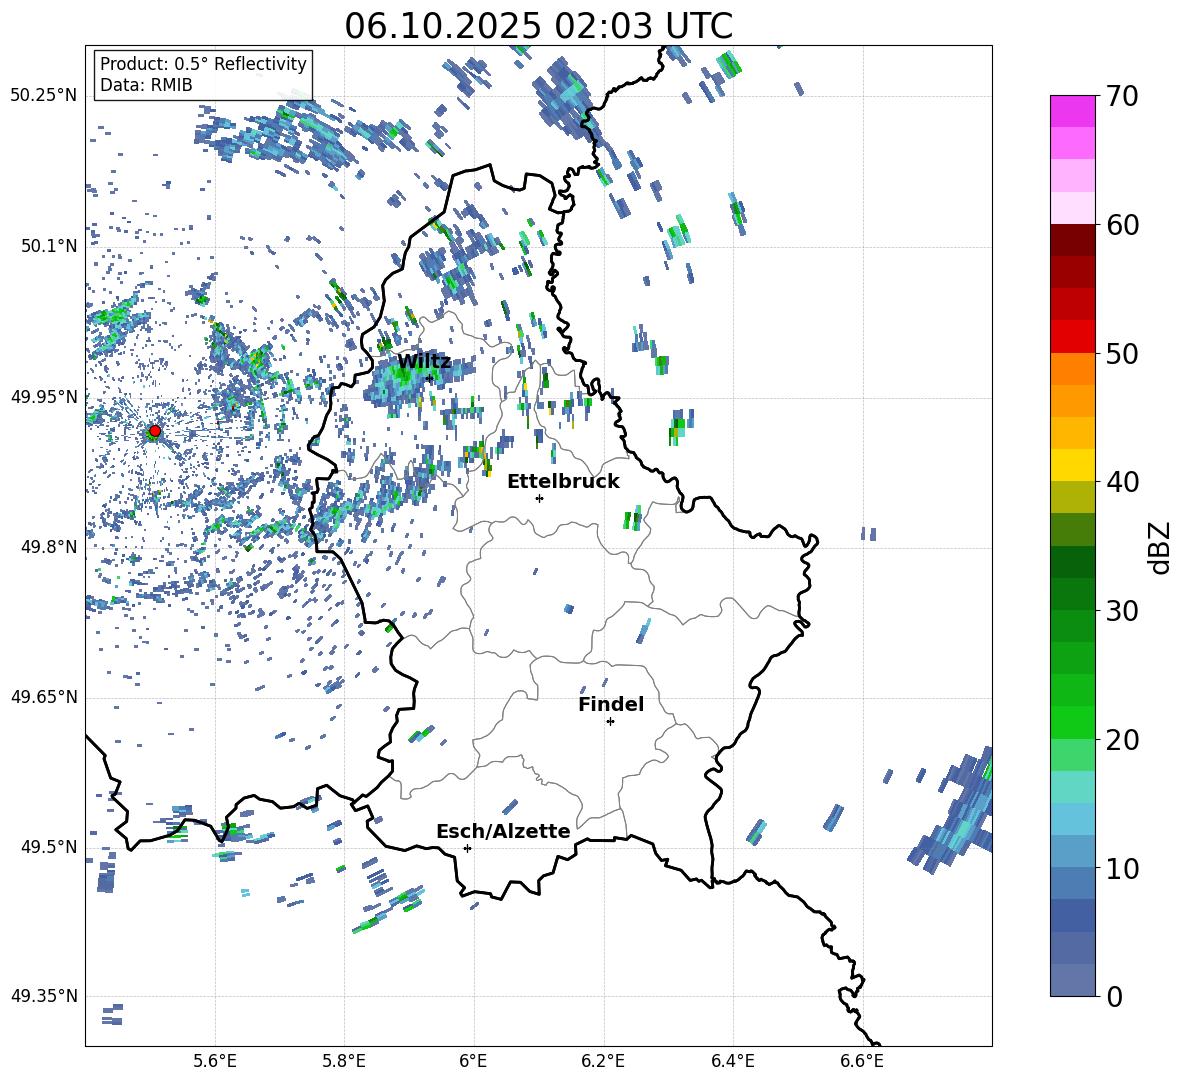The image size is (1184, 1081).
Task: Click the Findel station cross marker
Action: [x=610, y=722]
